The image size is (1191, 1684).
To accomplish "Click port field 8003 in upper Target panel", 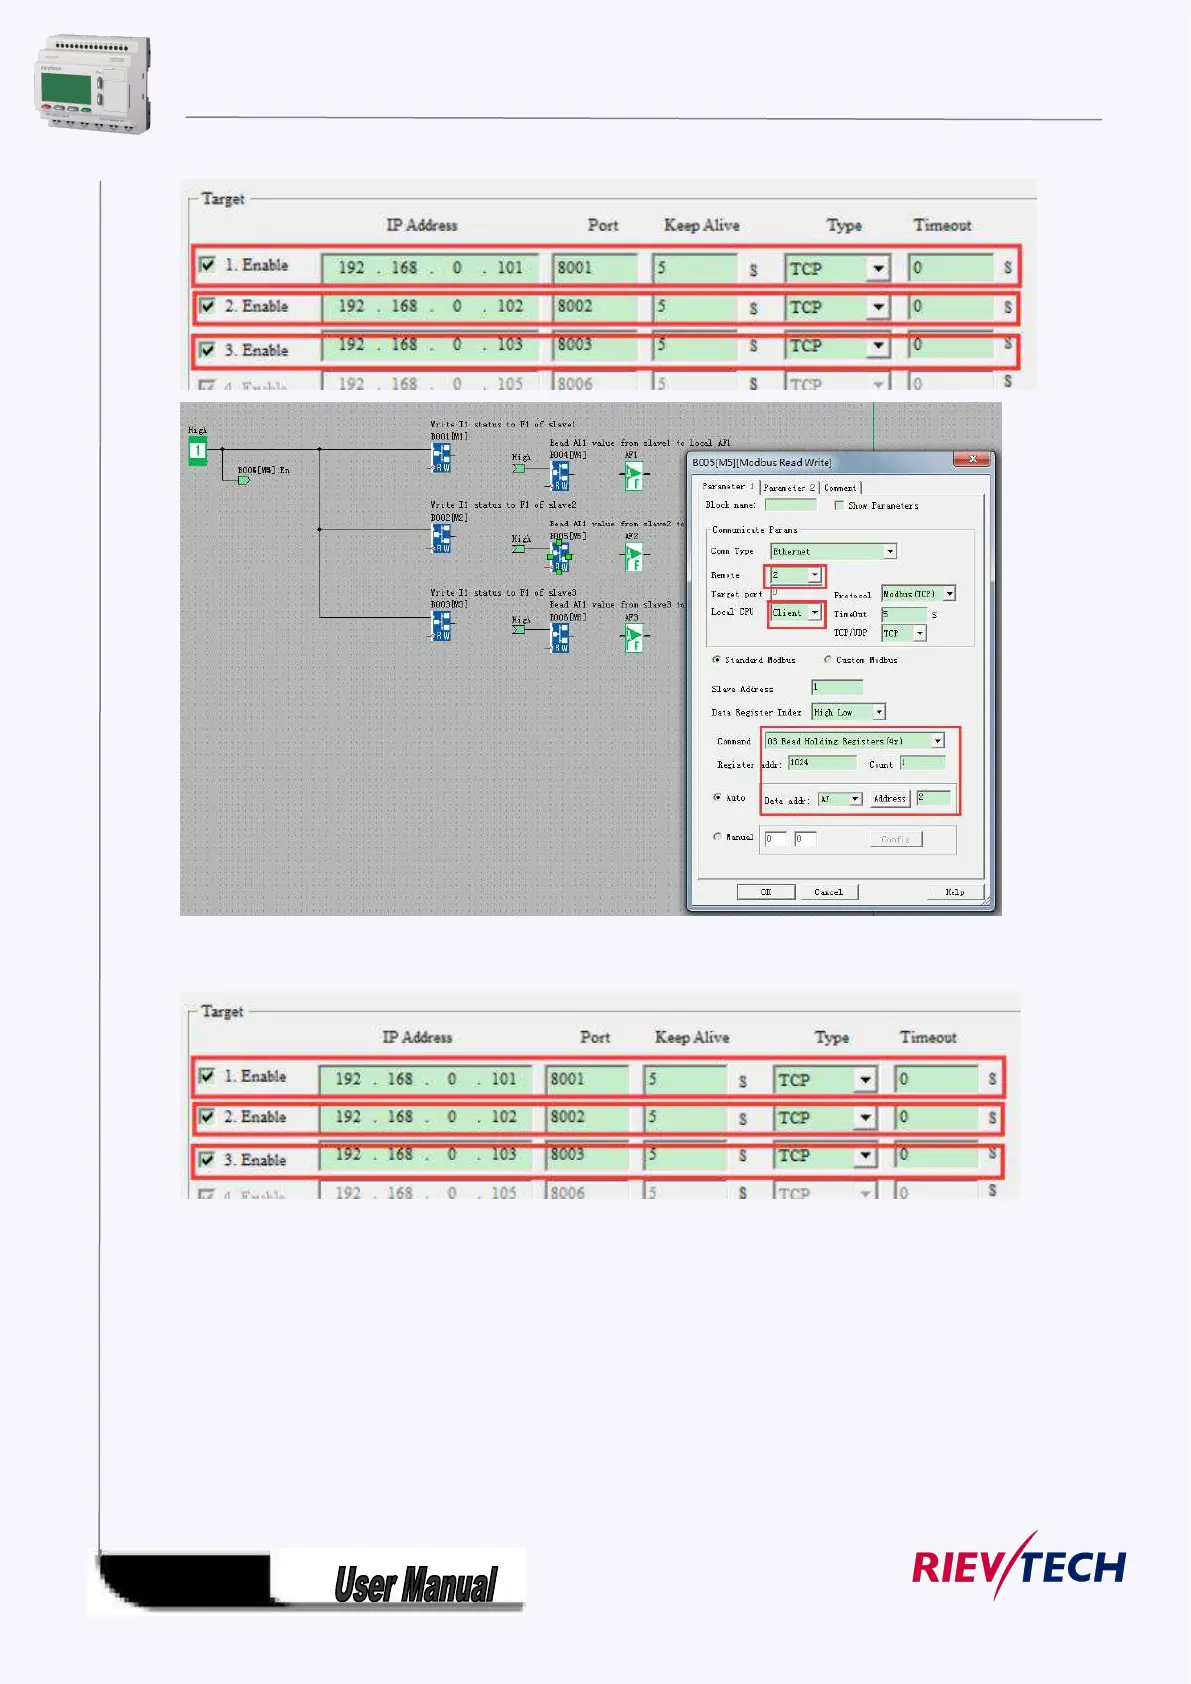I will [x=595, y=345].
